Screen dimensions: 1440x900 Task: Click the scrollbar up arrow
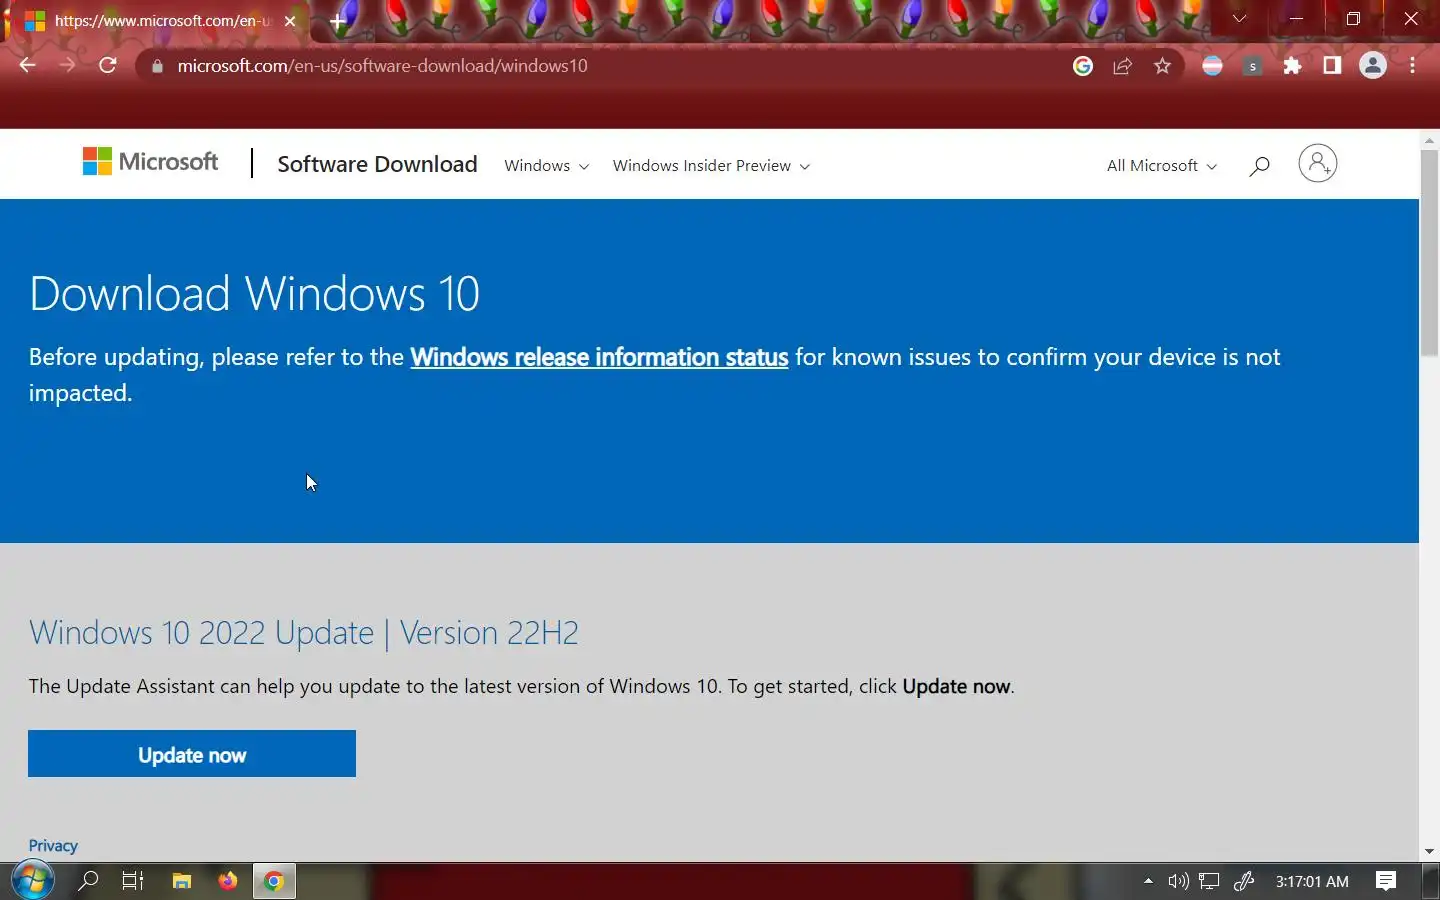[1429, 141]
